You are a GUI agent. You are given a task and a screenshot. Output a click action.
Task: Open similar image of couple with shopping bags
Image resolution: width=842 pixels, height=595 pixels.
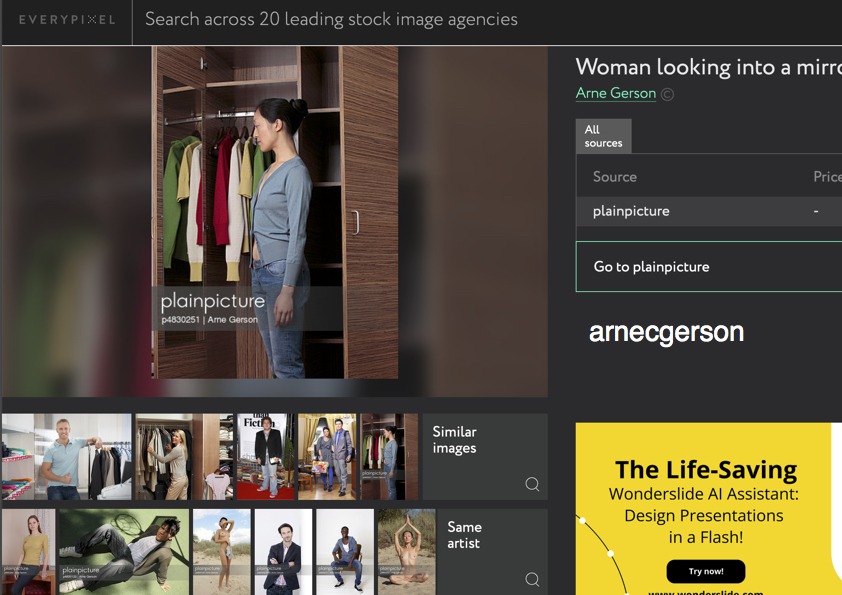point(327,456)
